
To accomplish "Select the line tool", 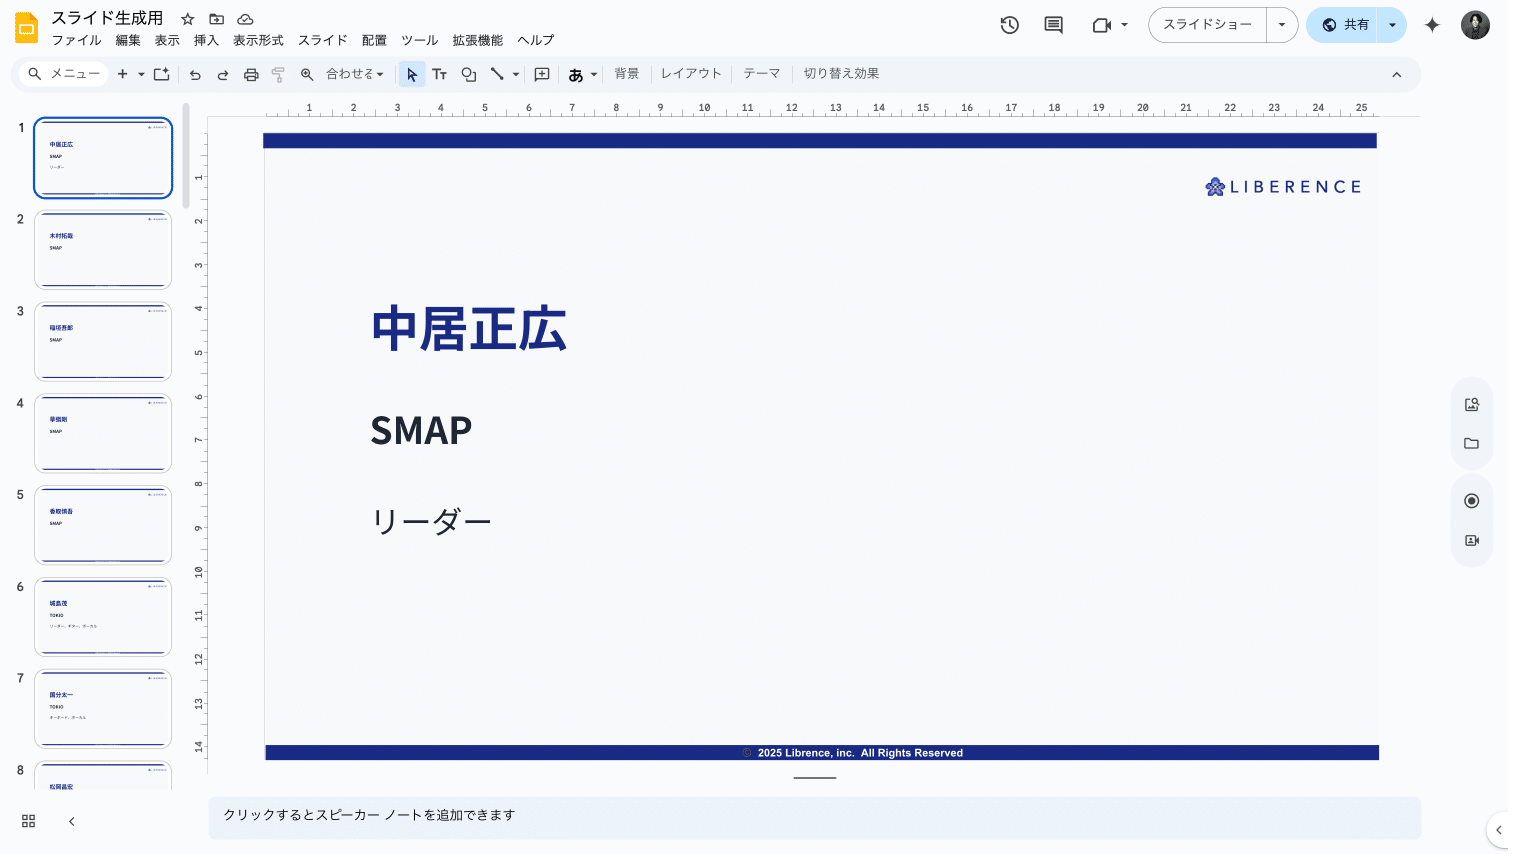I will [x=497, y=74].
